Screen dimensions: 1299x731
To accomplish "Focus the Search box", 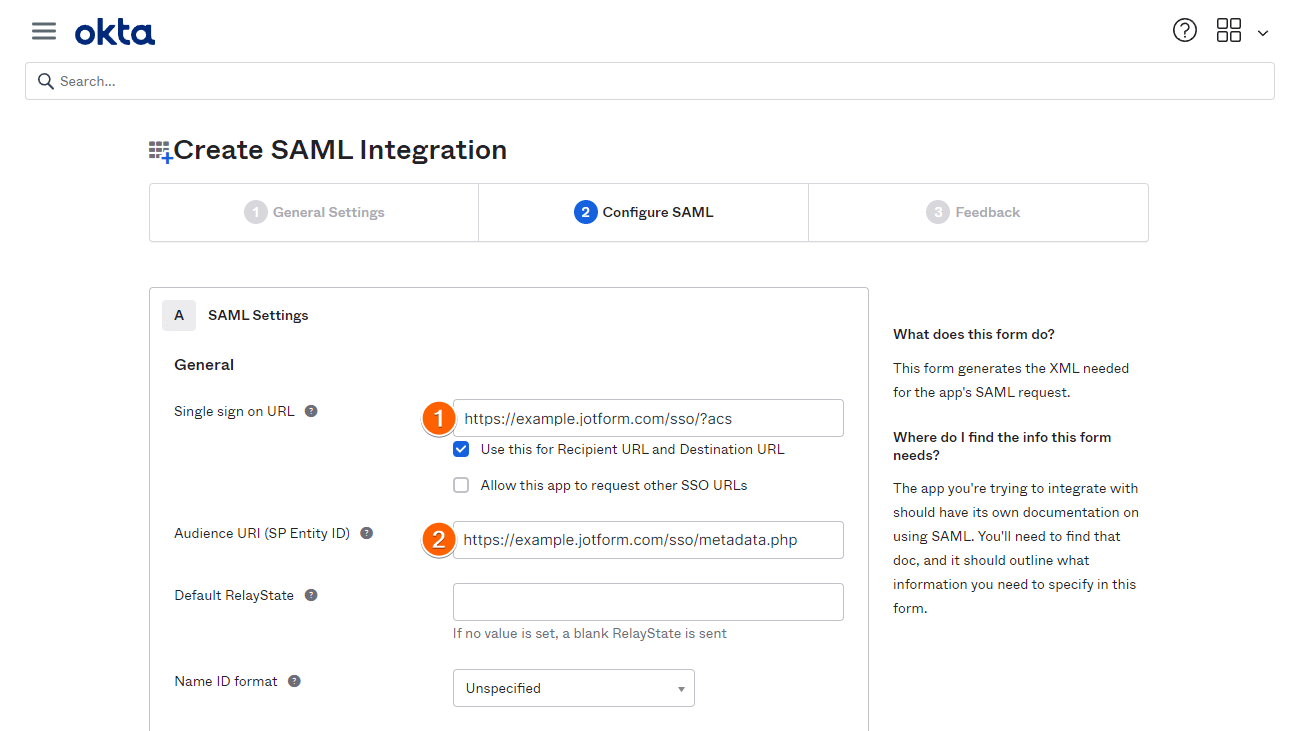I will click(650, 81).
